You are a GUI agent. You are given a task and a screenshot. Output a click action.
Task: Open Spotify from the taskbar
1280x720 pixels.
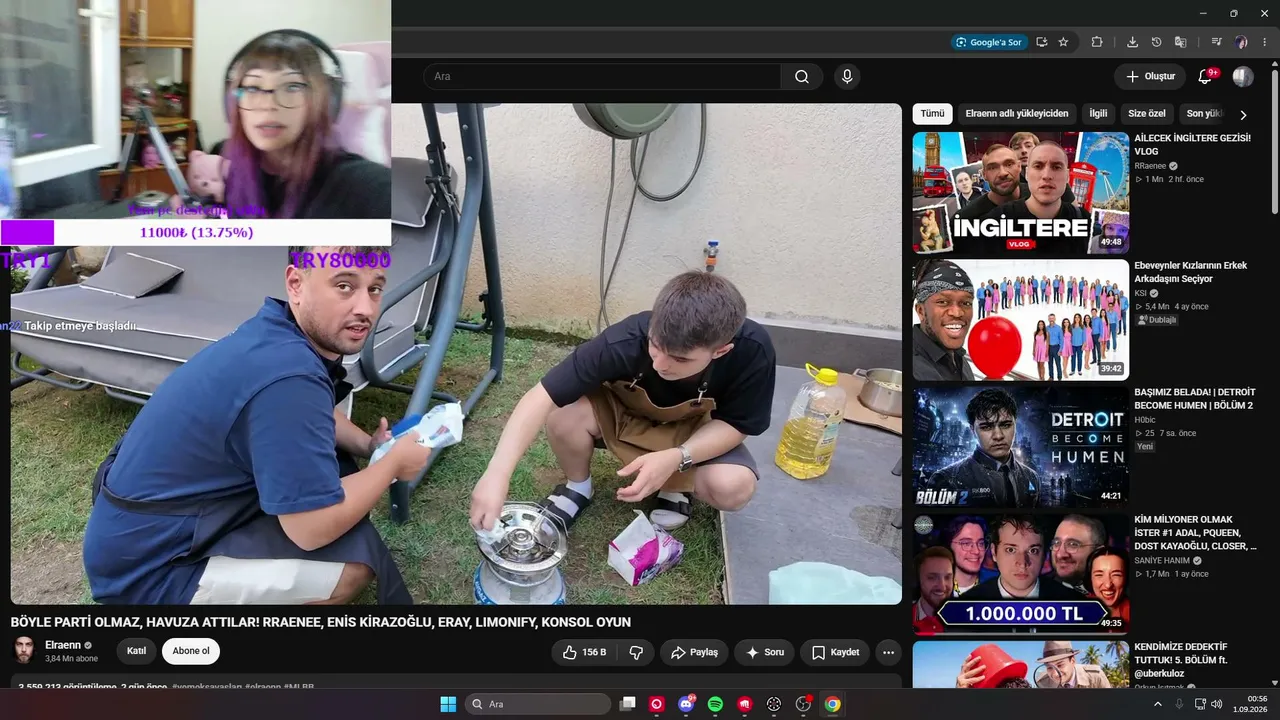715,704
